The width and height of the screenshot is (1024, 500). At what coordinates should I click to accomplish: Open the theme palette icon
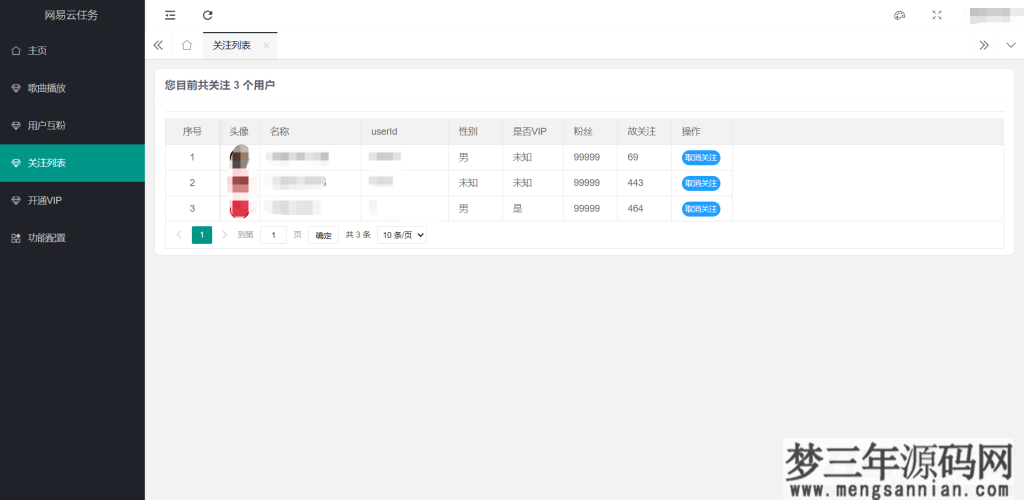click(x=899, y=15)
